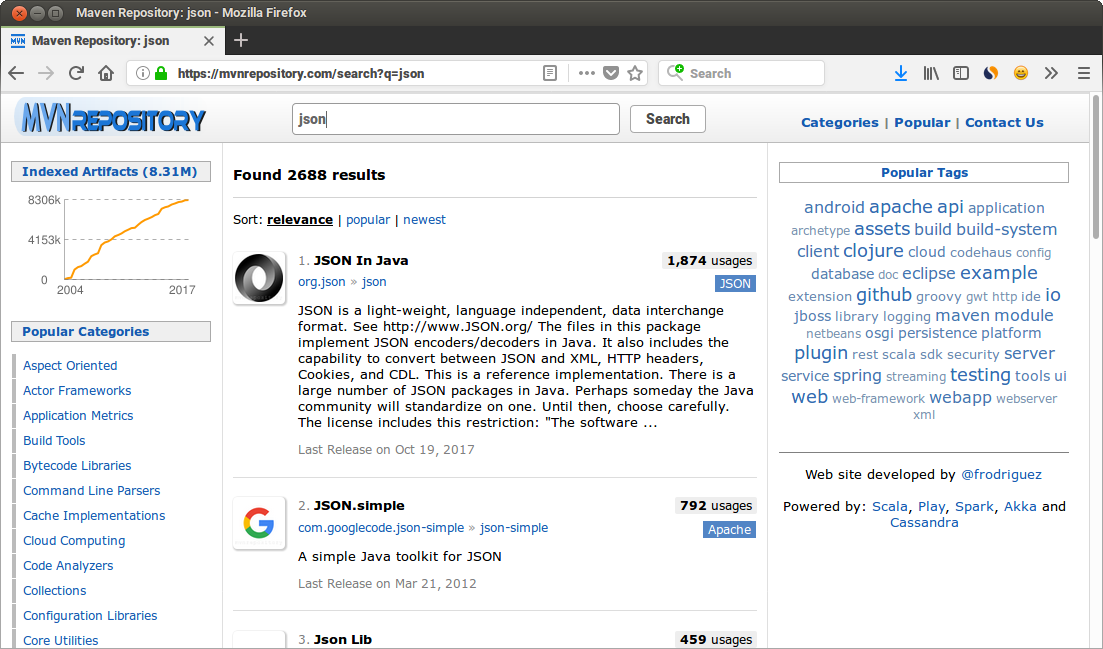Open the emoji add-on icon
The height and width of the screenshot is (649, 1103).
click(1021, 73)
